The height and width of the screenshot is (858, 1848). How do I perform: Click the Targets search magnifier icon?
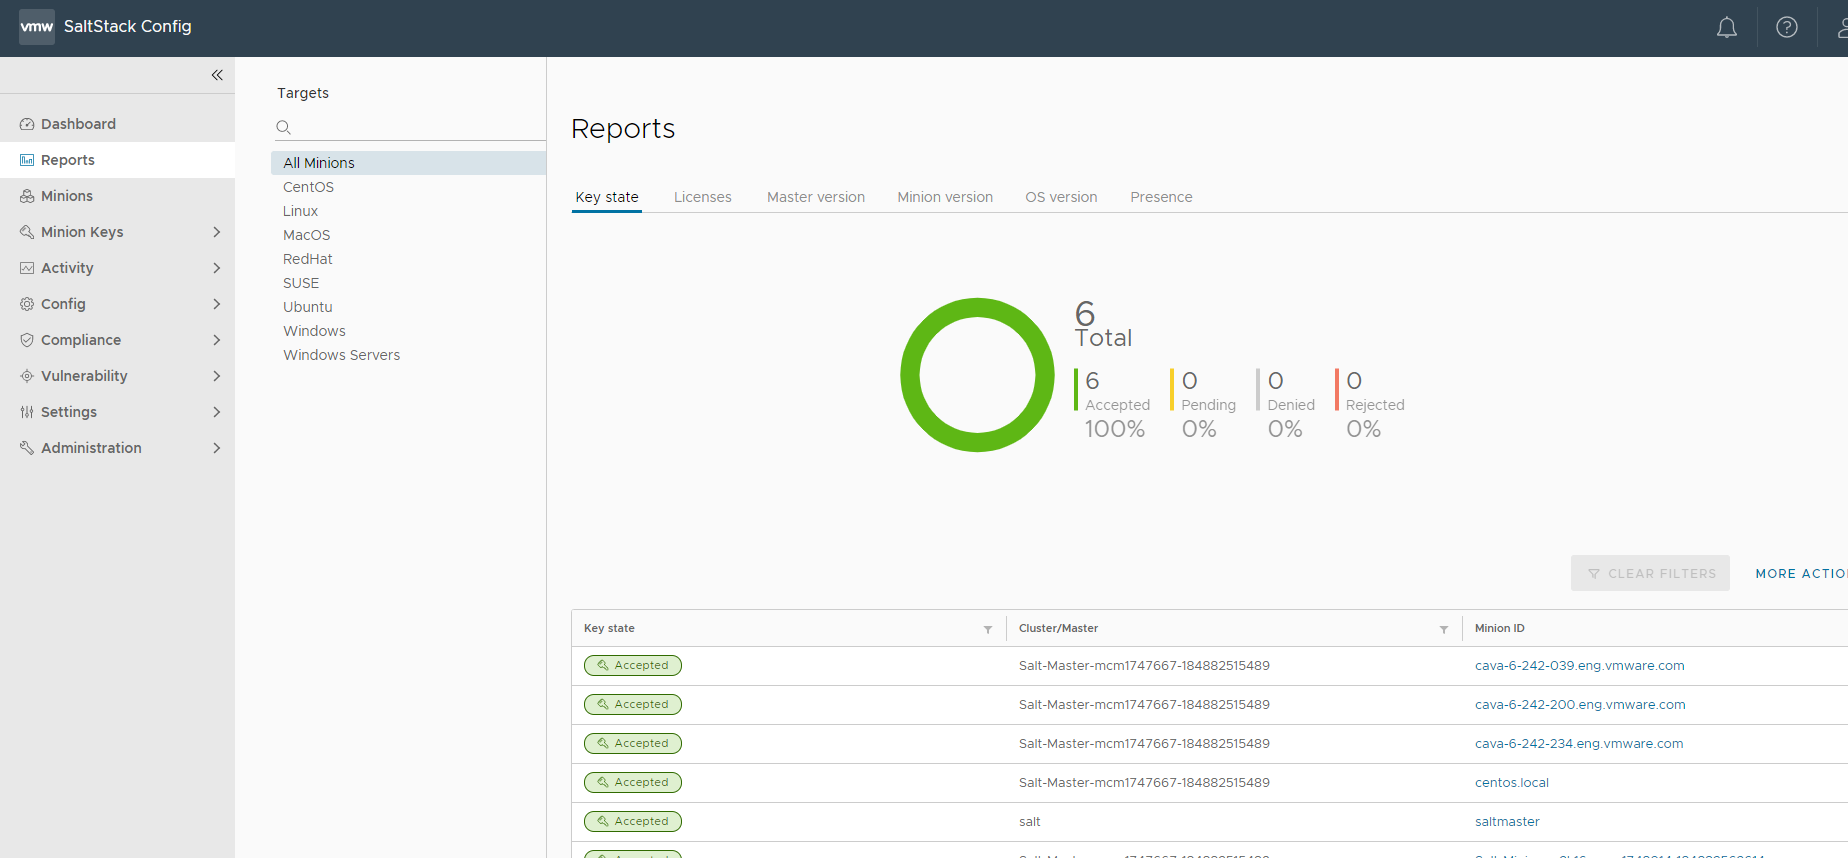[x=284, y=127]
